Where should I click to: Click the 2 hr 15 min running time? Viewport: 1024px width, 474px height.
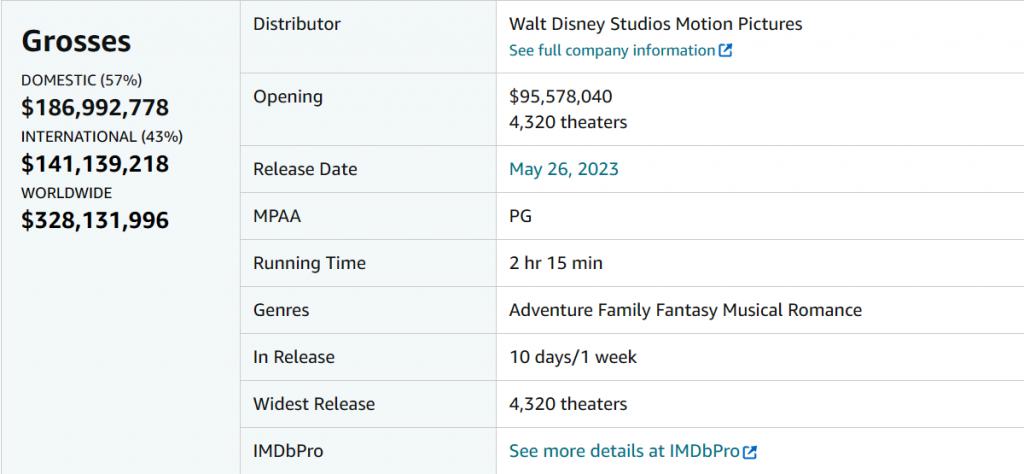click(556, 263)
